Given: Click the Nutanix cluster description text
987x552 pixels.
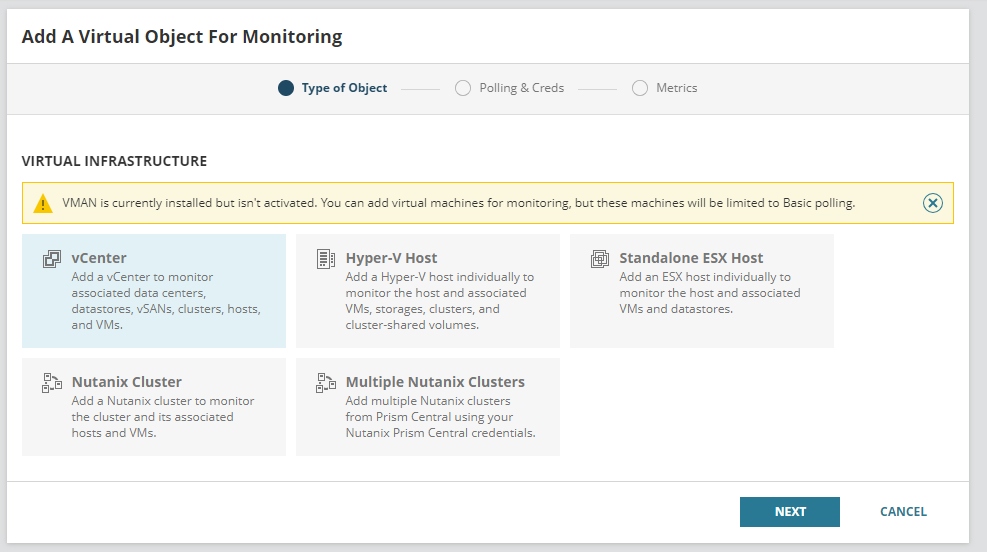Looking at the screenshot, I should [162, 417].
